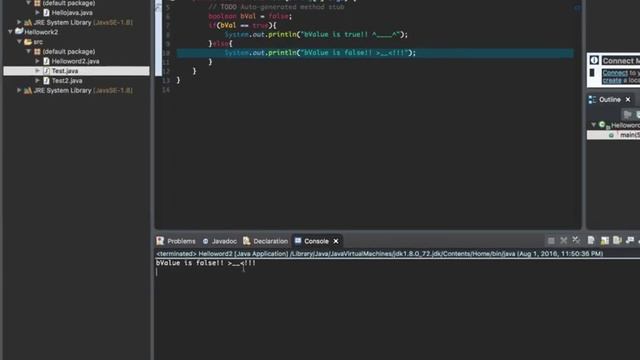Click 'boolean bVal = false;' code line
This screenshot has width=640, height=360.
(250, 16)
